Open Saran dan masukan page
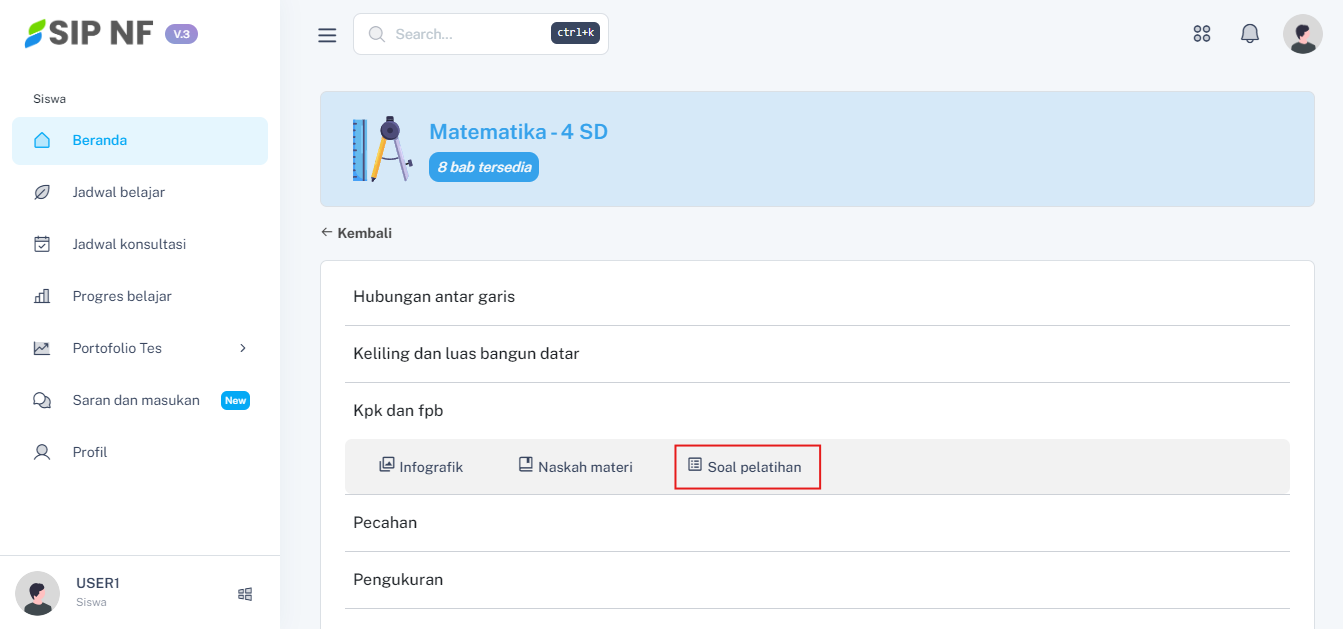Image resolution: width=1343 pixels, height=629 pixels. point(136,400)
